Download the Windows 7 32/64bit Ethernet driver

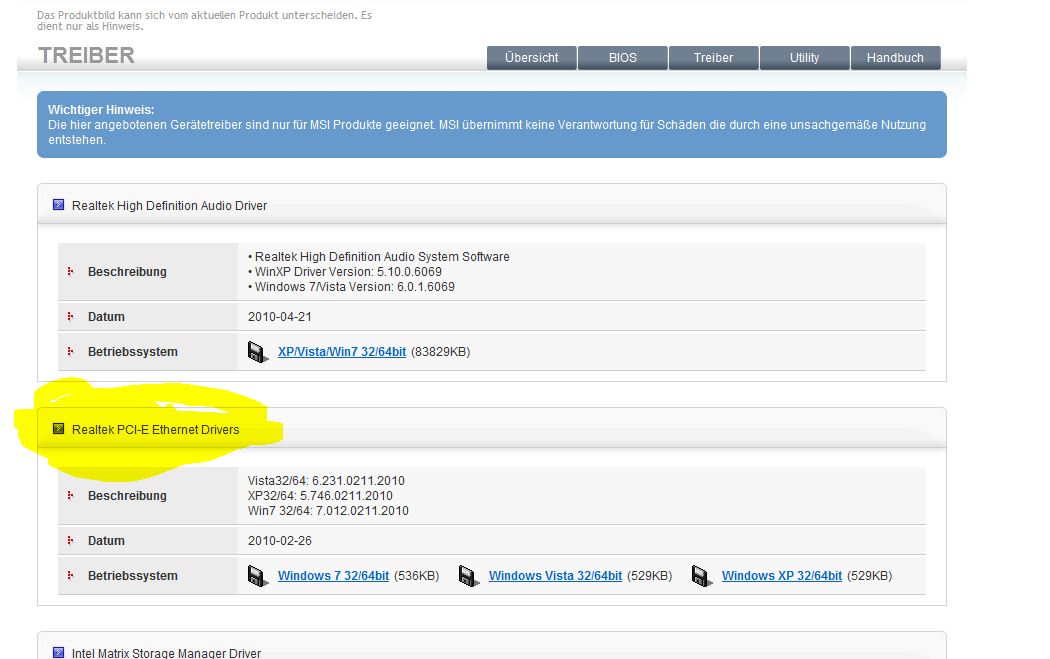coord(333,575)
